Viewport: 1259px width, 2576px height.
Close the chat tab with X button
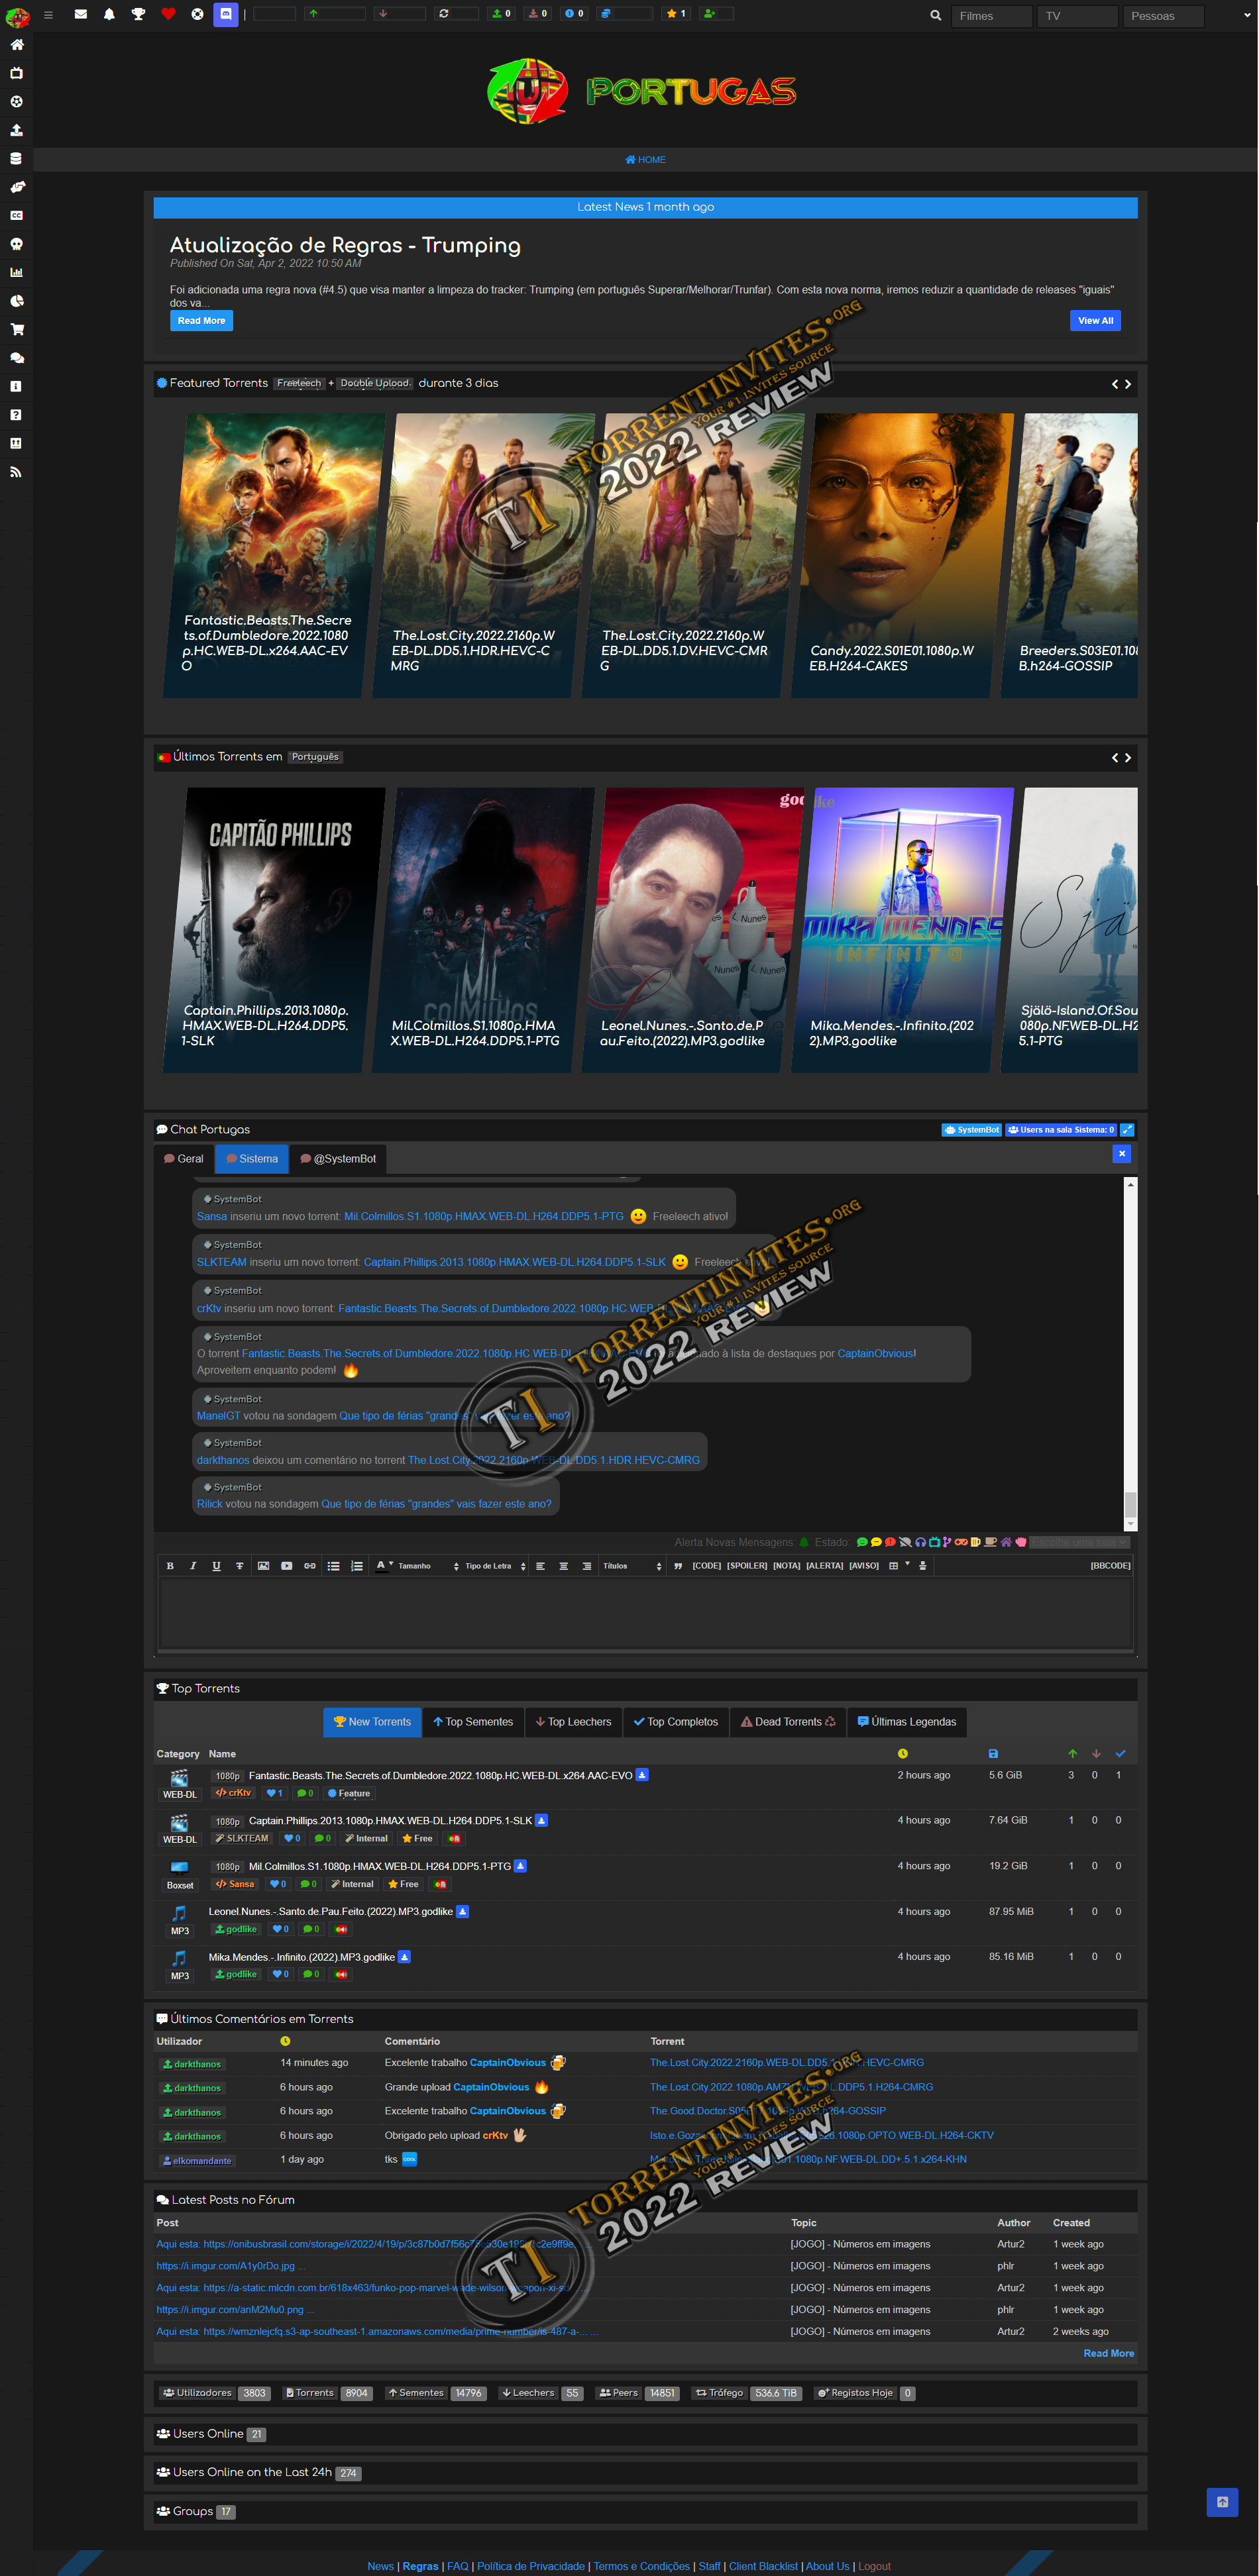(x=1122, y=1154)
